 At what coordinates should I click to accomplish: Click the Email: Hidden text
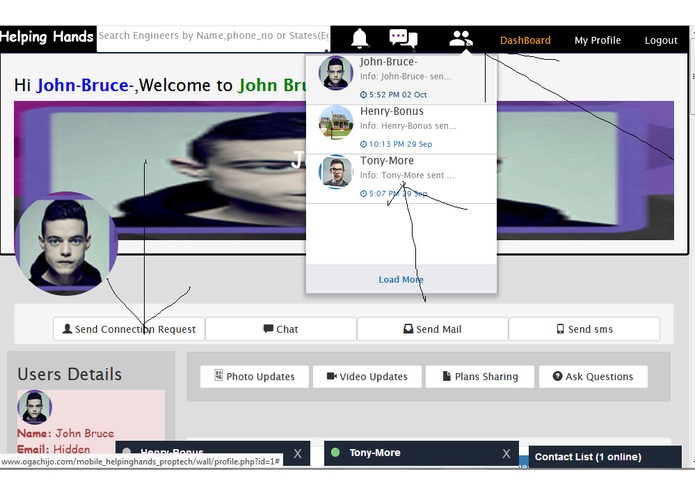click(x=54, y=449)
